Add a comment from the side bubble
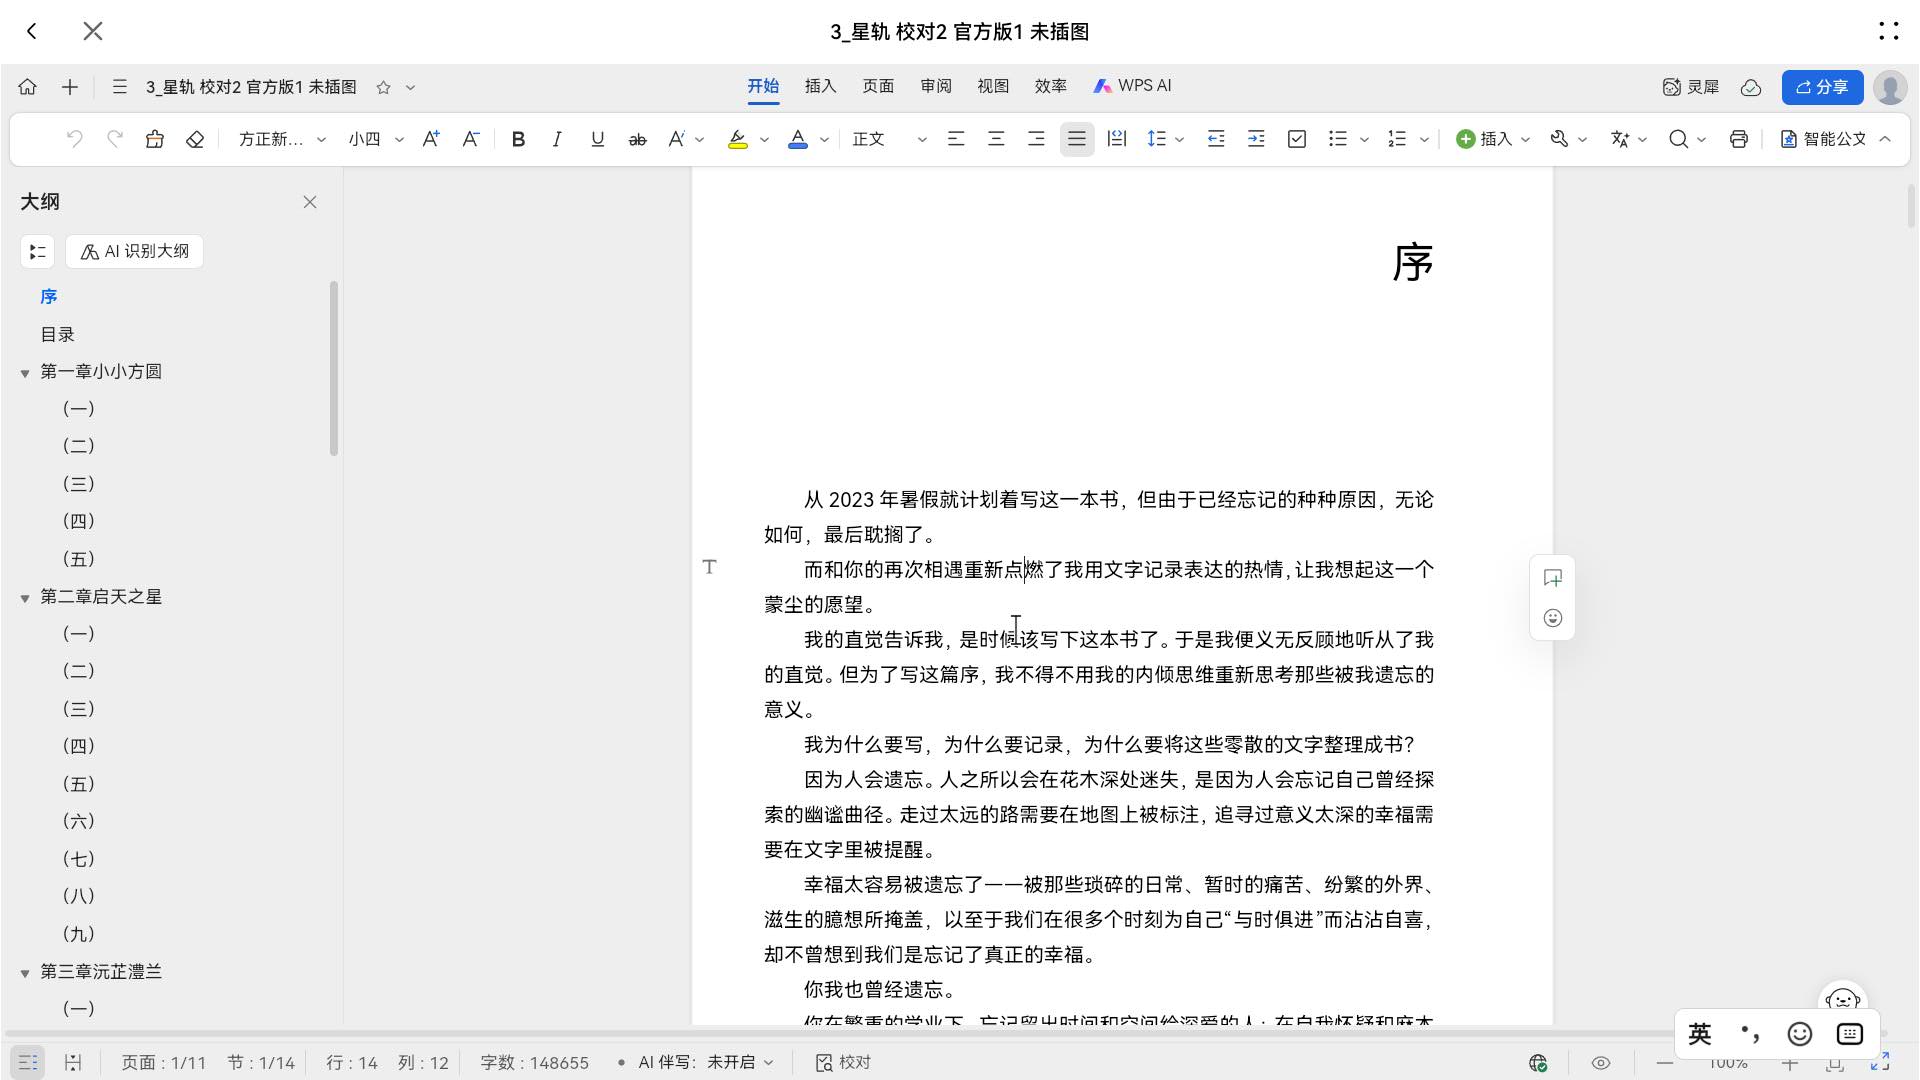This screenshot has width=1920, height=1080. coord(1553,578)
